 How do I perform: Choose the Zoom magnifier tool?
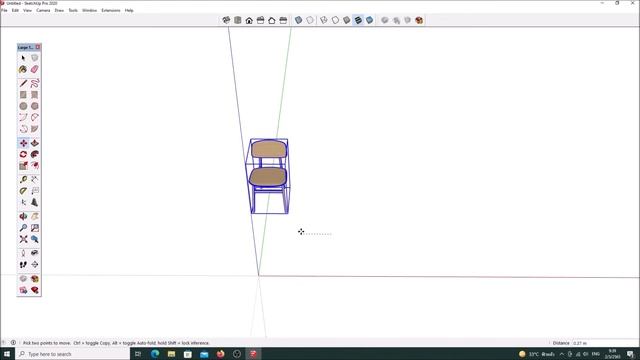(x=23, y=228)
